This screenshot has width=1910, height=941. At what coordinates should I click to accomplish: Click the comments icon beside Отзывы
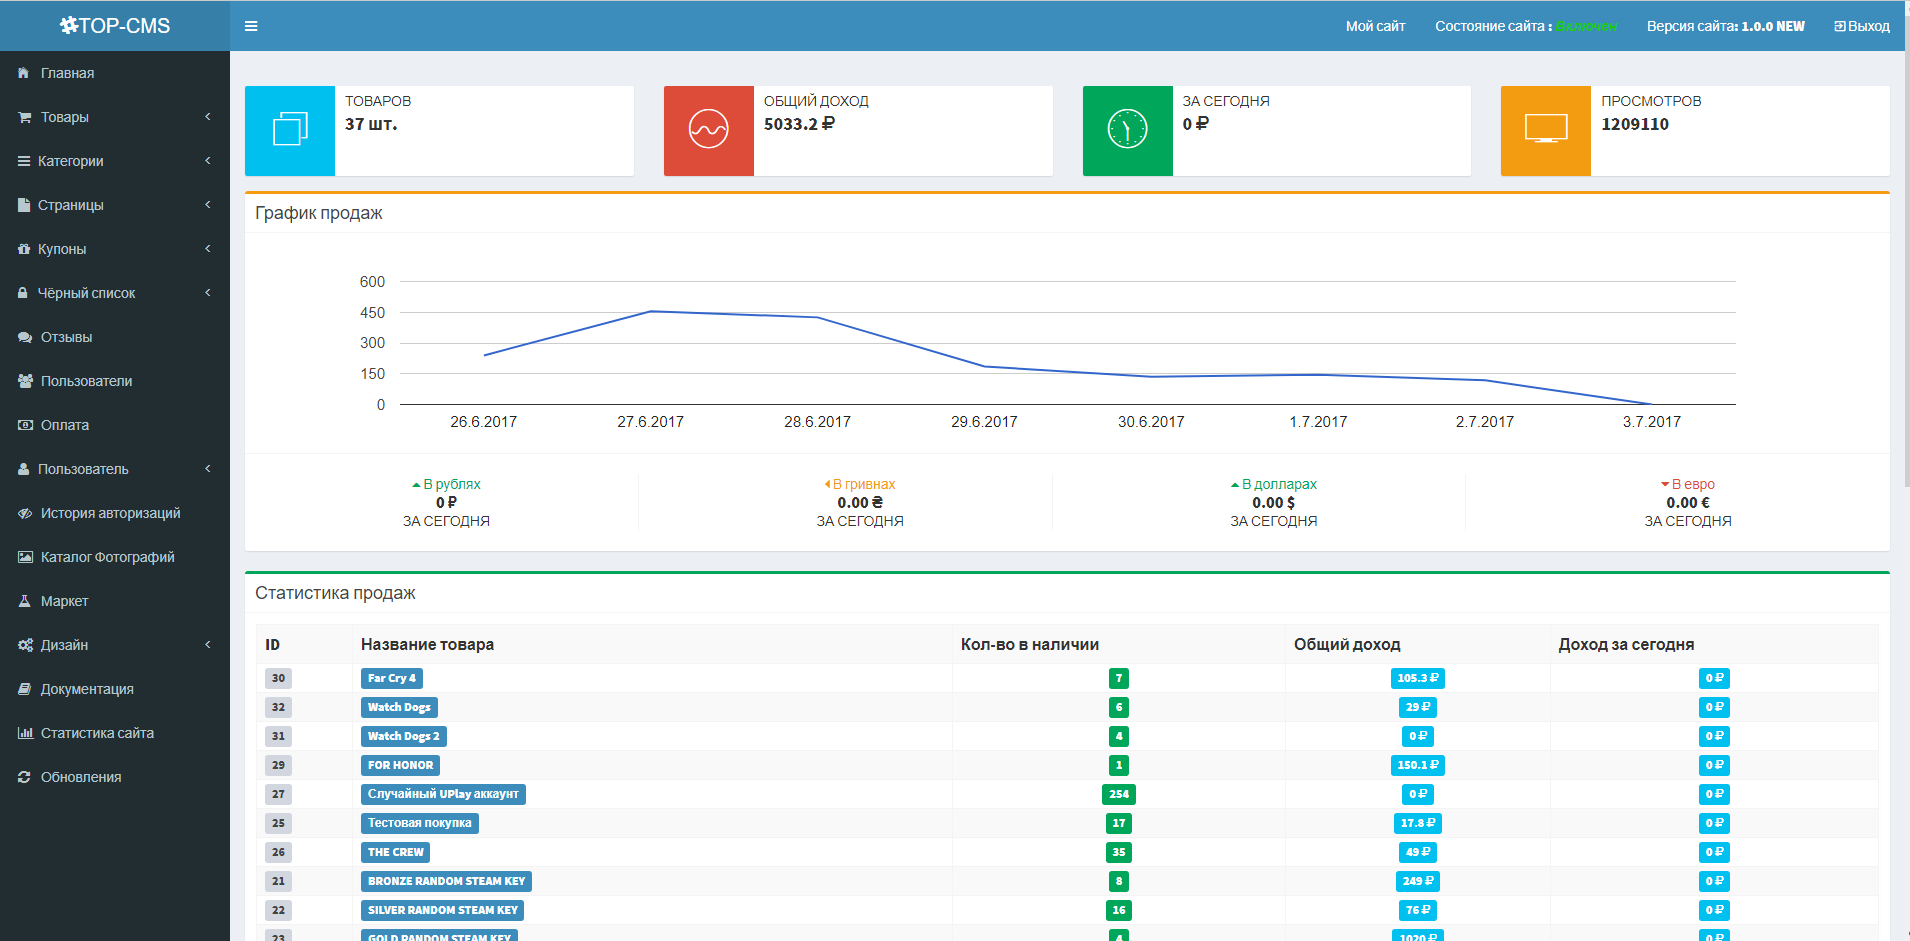coord(25,337)
